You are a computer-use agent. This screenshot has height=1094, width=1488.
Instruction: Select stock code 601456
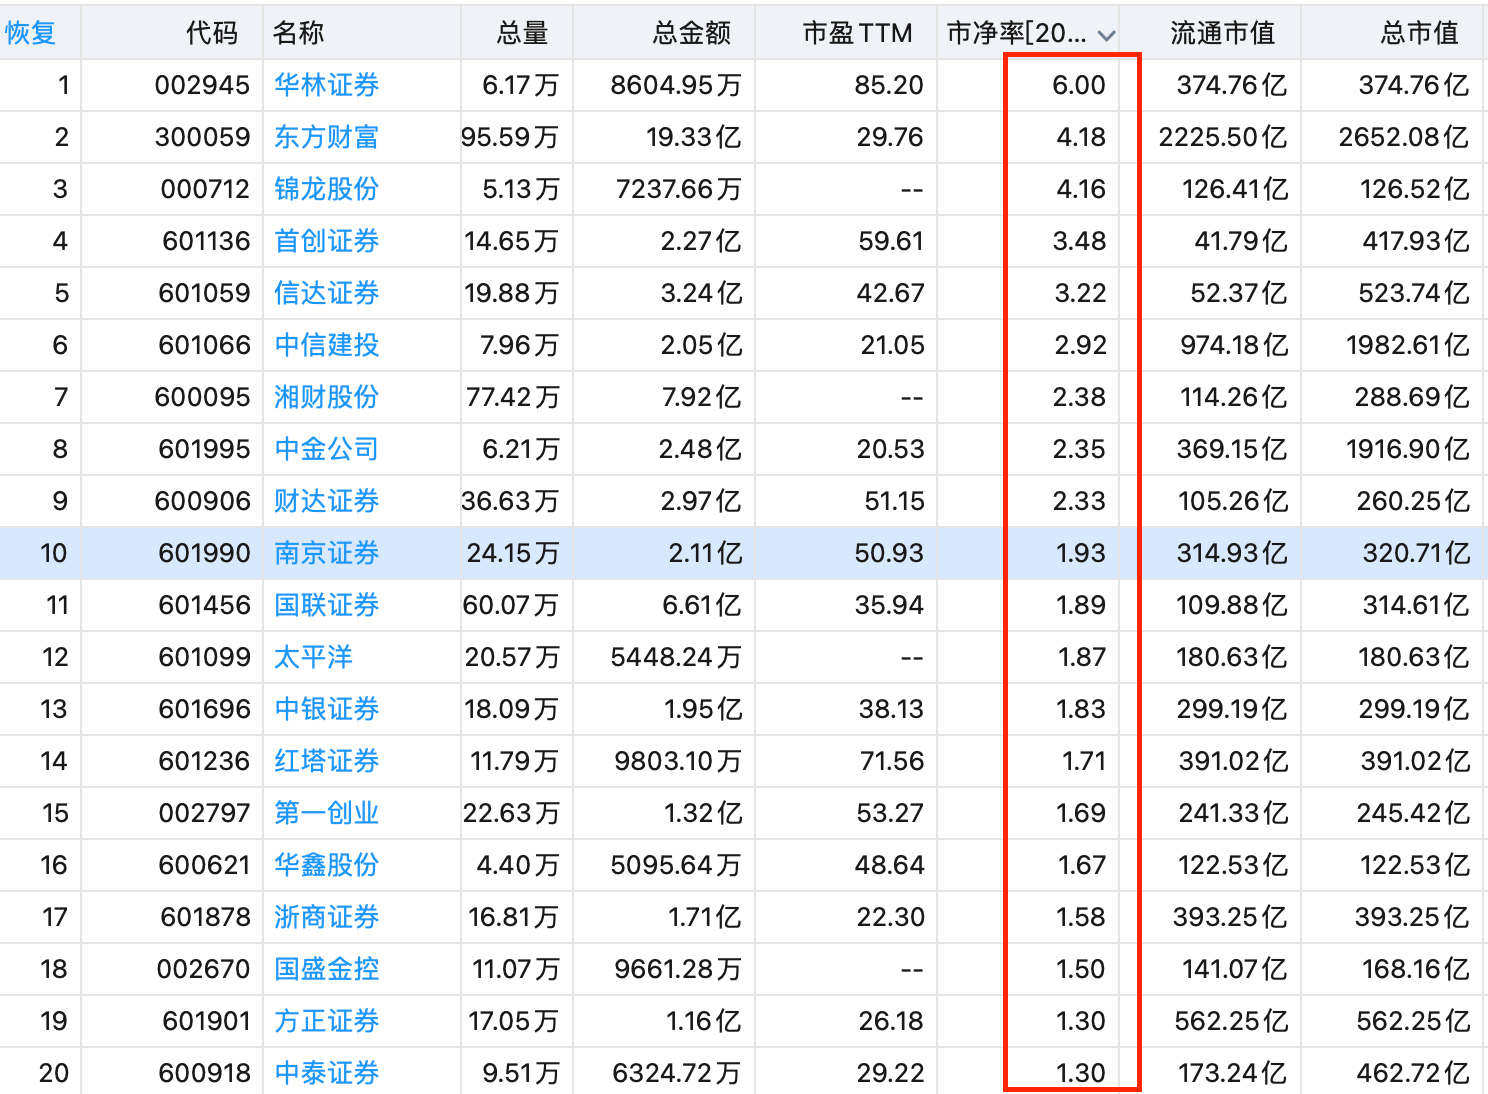coord(205,605)
